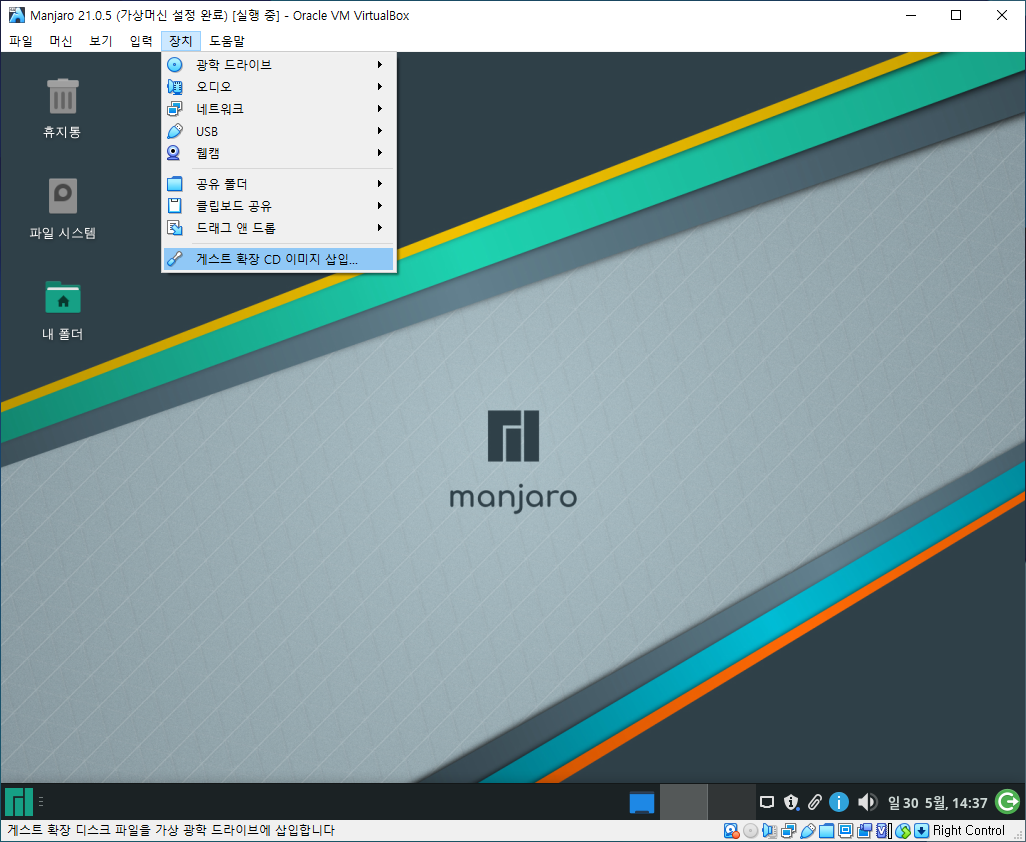Expand the 클립보드 공유 submenu arrow
Screen dimensions: 1026x842
(x=380, y=205)
